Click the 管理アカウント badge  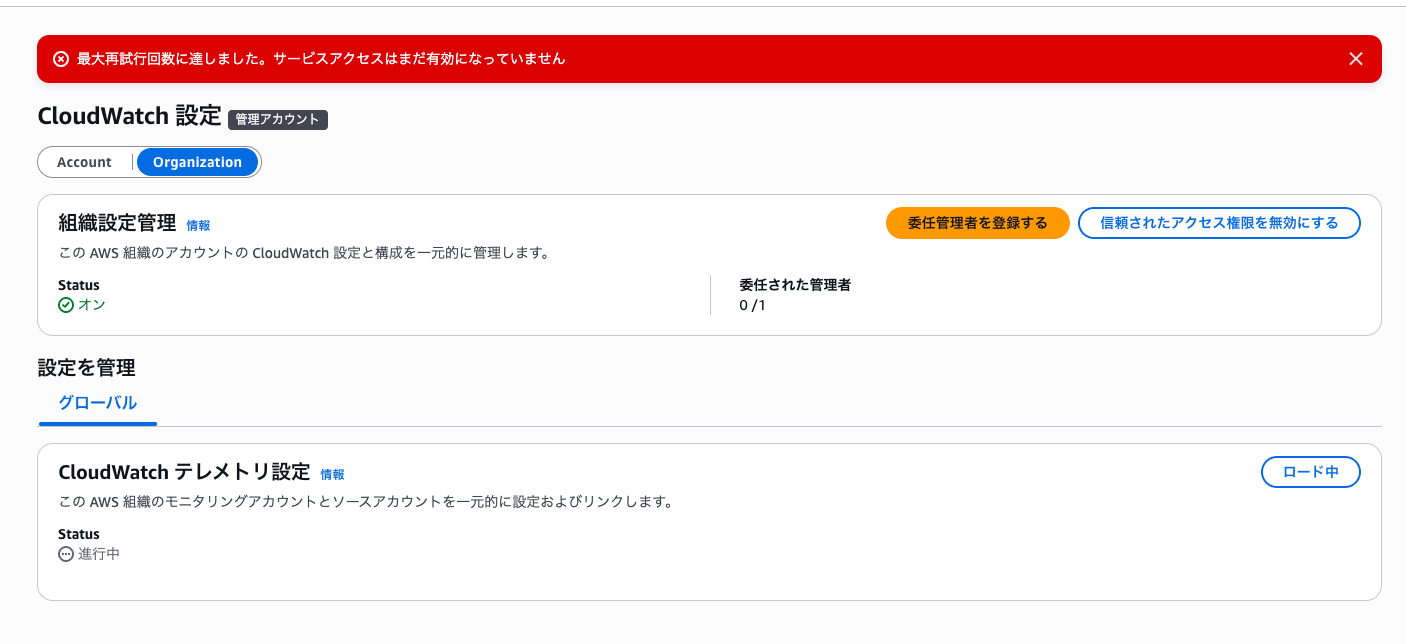[x=278, y=120]
